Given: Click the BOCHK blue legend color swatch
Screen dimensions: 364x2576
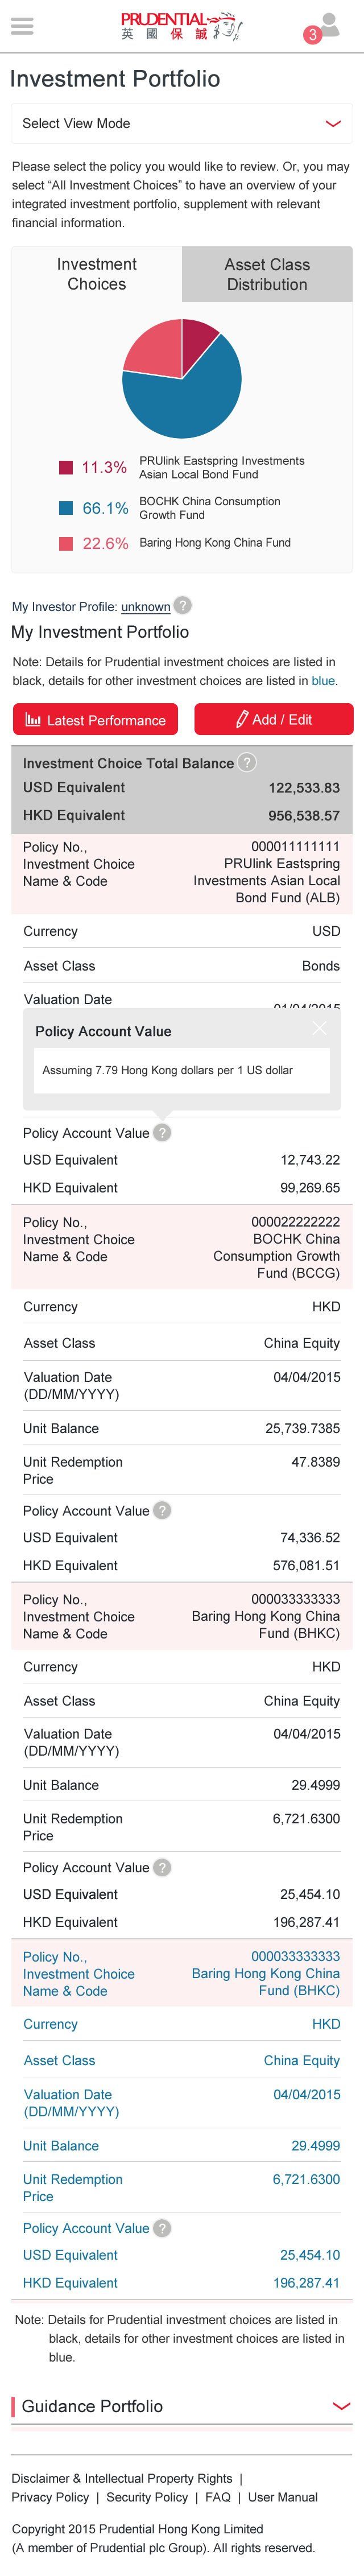Looking at the screenshot, I should tap(66, 508).
